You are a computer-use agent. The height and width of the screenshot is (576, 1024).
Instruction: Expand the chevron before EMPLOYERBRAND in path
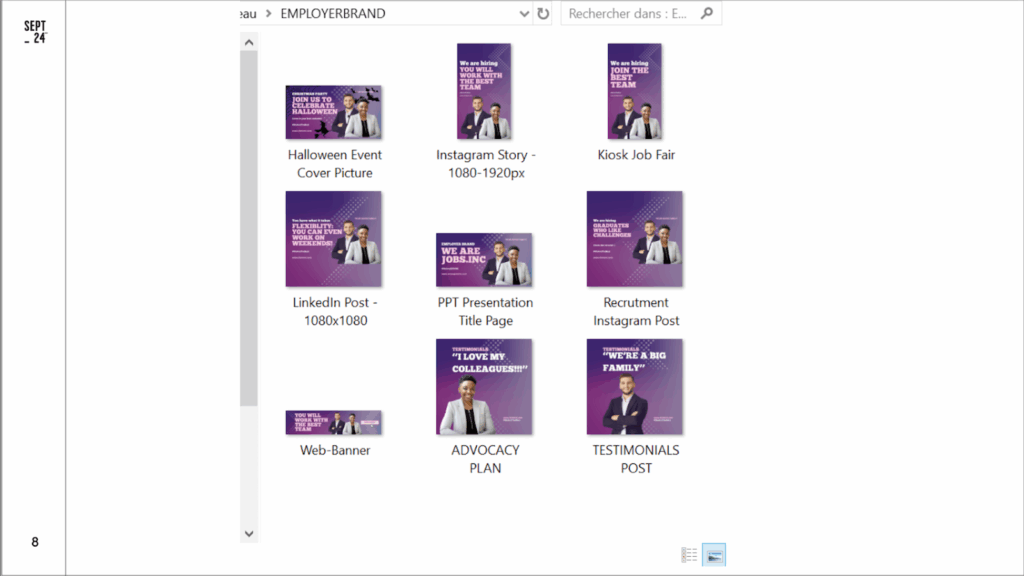pos(268,14)
